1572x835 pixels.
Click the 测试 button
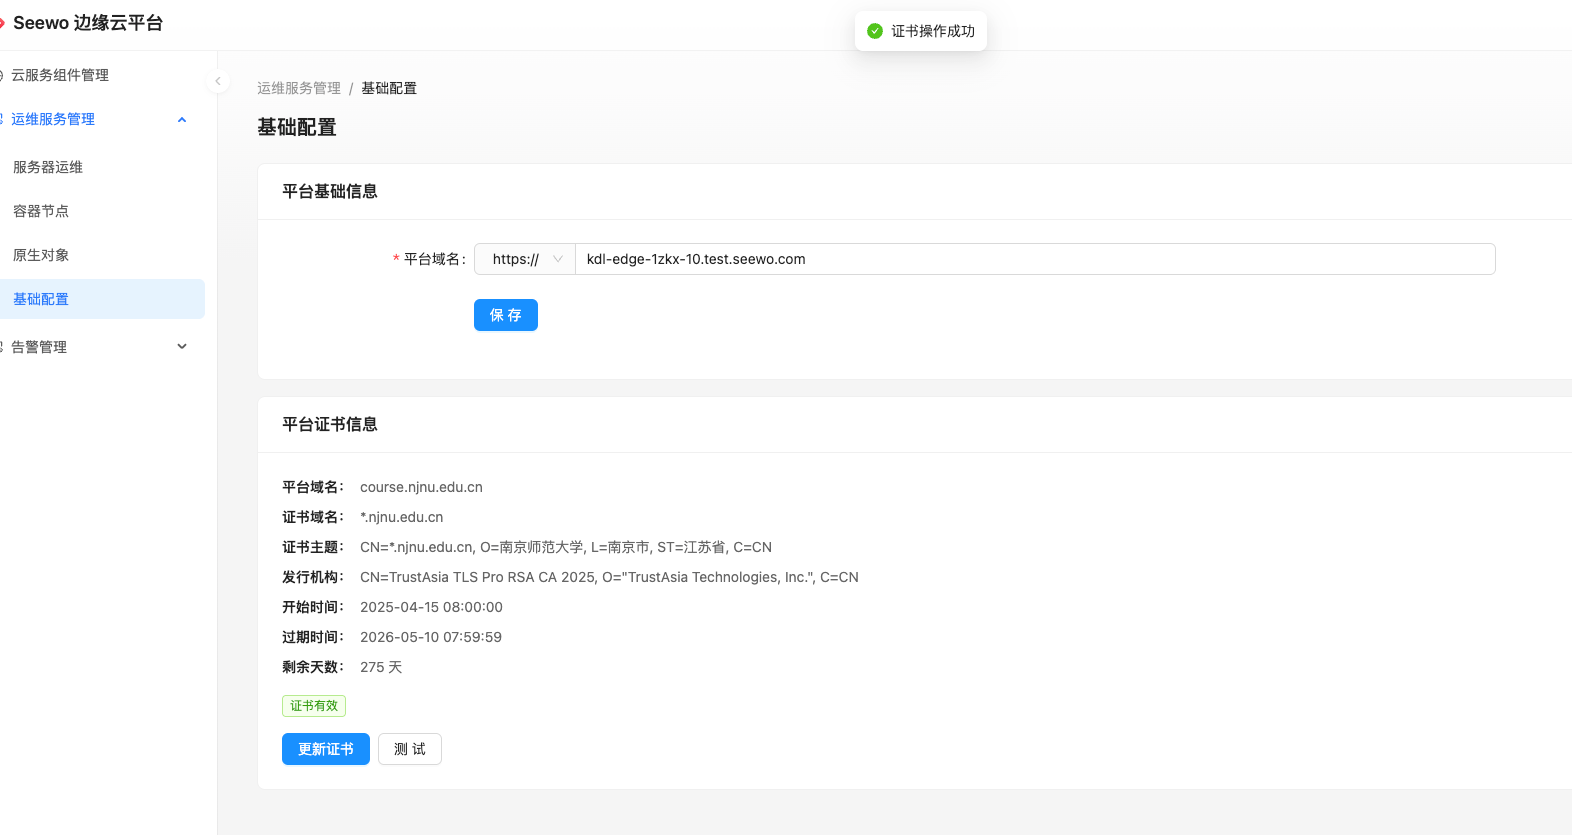coord(410,749)
